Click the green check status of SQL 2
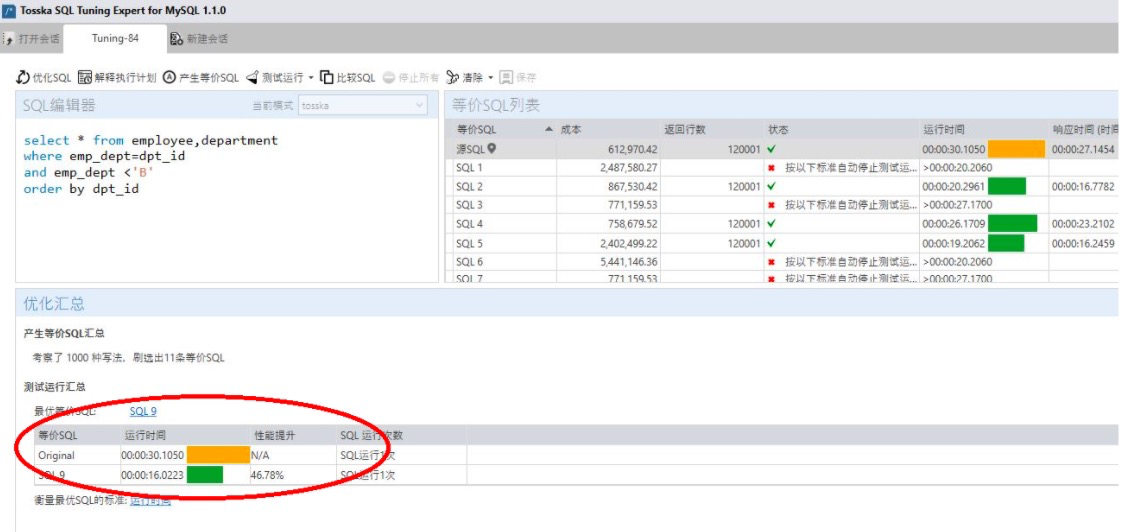 tap(771, 186)
